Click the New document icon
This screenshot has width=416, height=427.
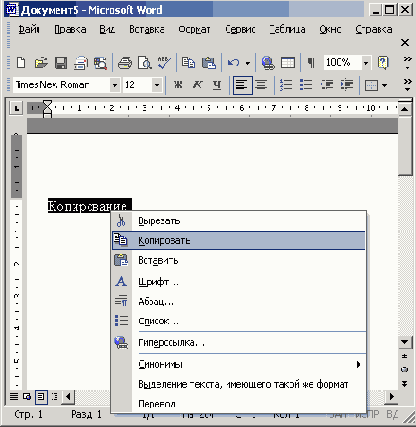(x=21, y=63)
